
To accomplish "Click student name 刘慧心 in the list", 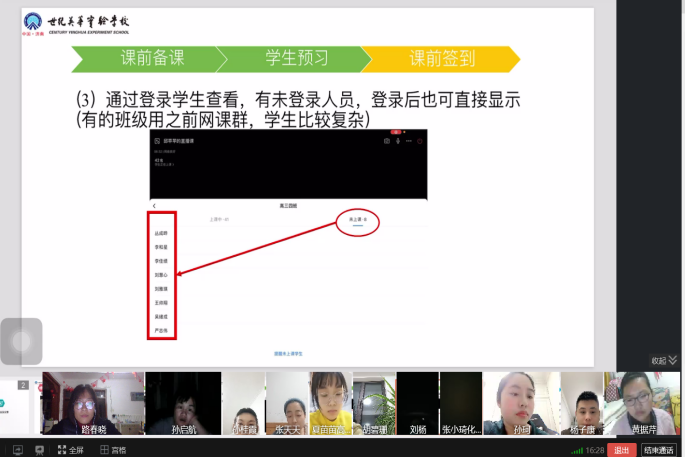I will click(x=160, y=274).
